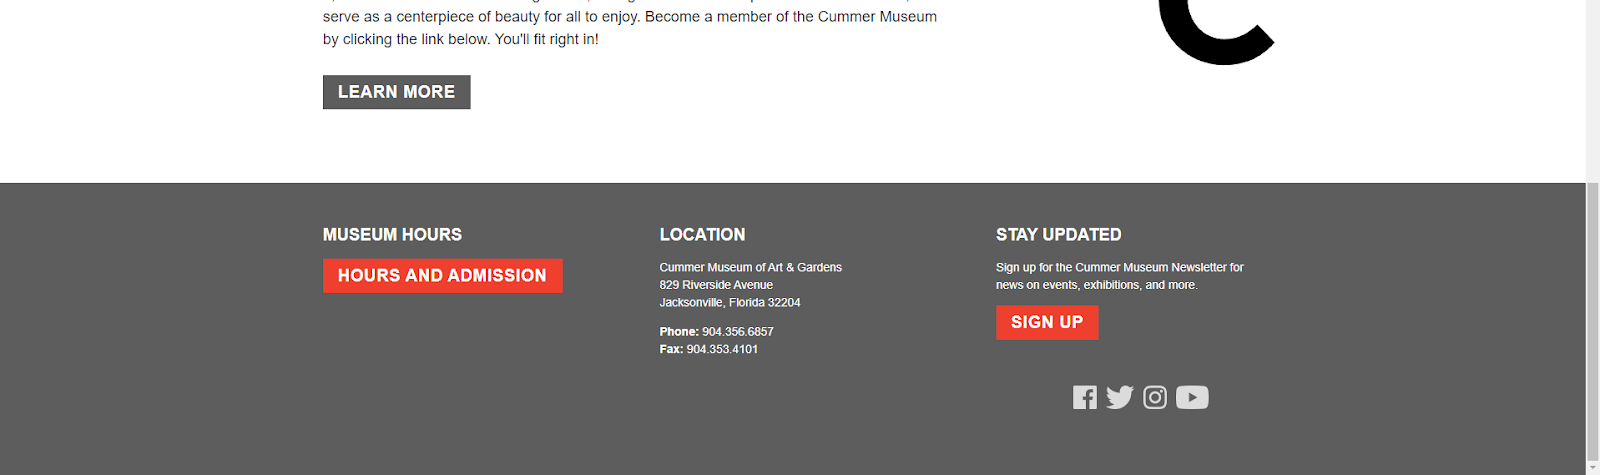This screenshot has height=475, width=1600.
Task: Click the vertical scrollbar thumb
Action: [1593, 320]
